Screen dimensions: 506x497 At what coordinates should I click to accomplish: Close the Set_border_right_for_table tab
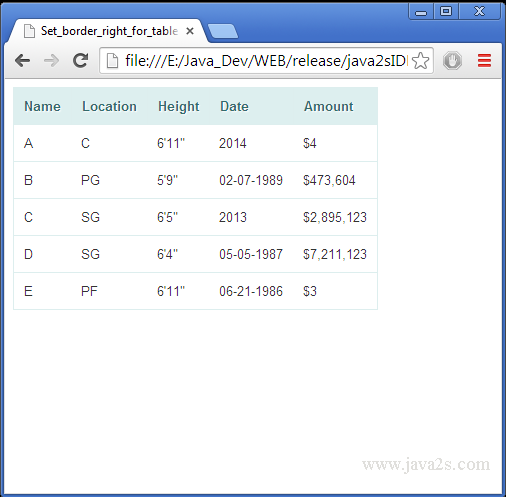pos(190,31)
